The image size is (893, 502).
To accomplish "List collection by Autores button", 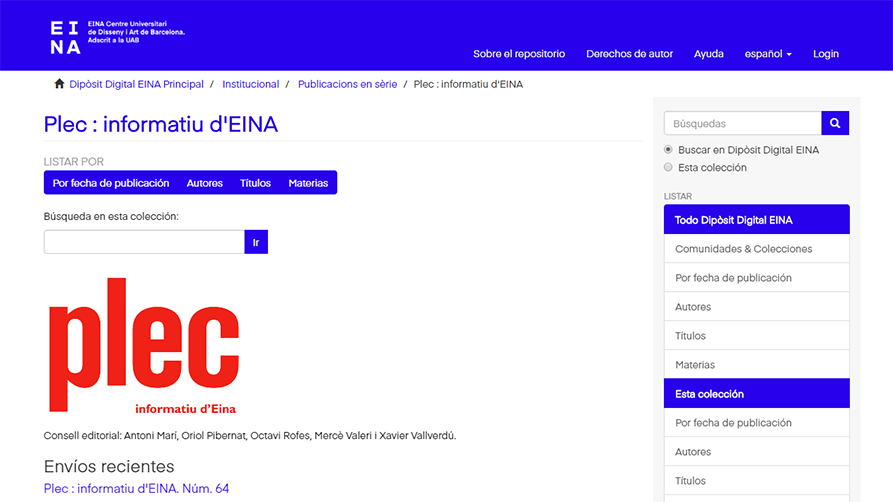I will (204, 183).
